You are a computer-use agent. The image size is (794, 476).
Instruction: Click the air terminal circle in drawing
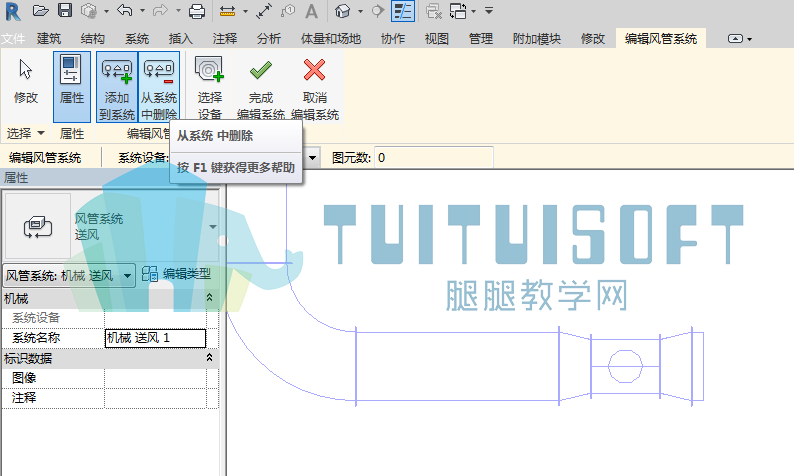coord(625,366)
